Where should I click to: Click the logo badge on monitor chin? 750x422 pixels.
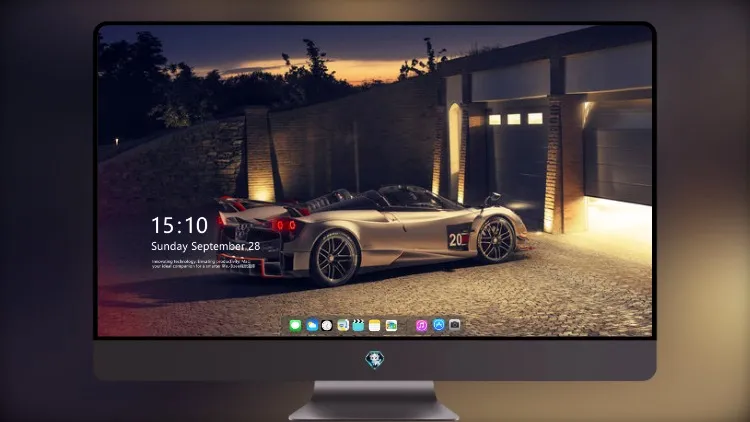(x=375, y=360)
